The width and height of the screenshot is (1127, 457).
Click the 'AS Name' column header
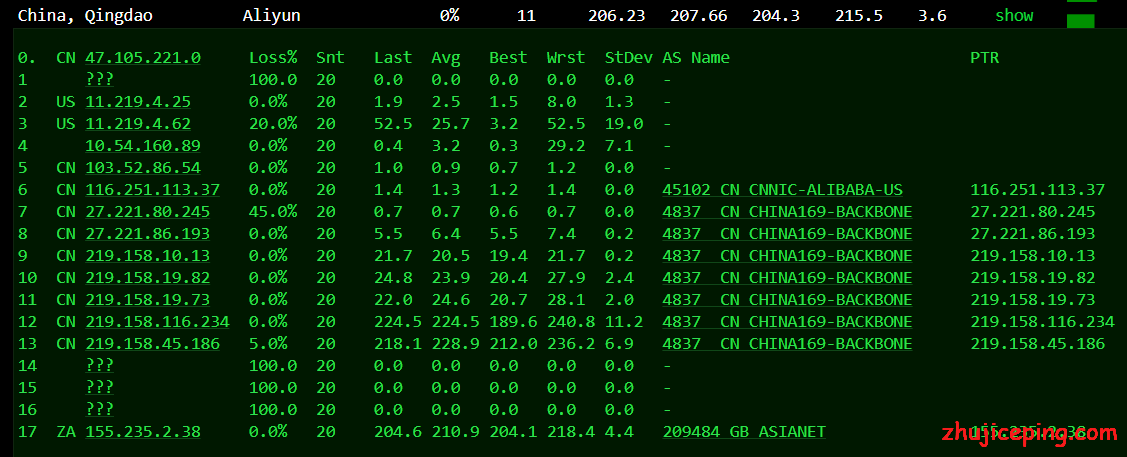pos(696,57)
